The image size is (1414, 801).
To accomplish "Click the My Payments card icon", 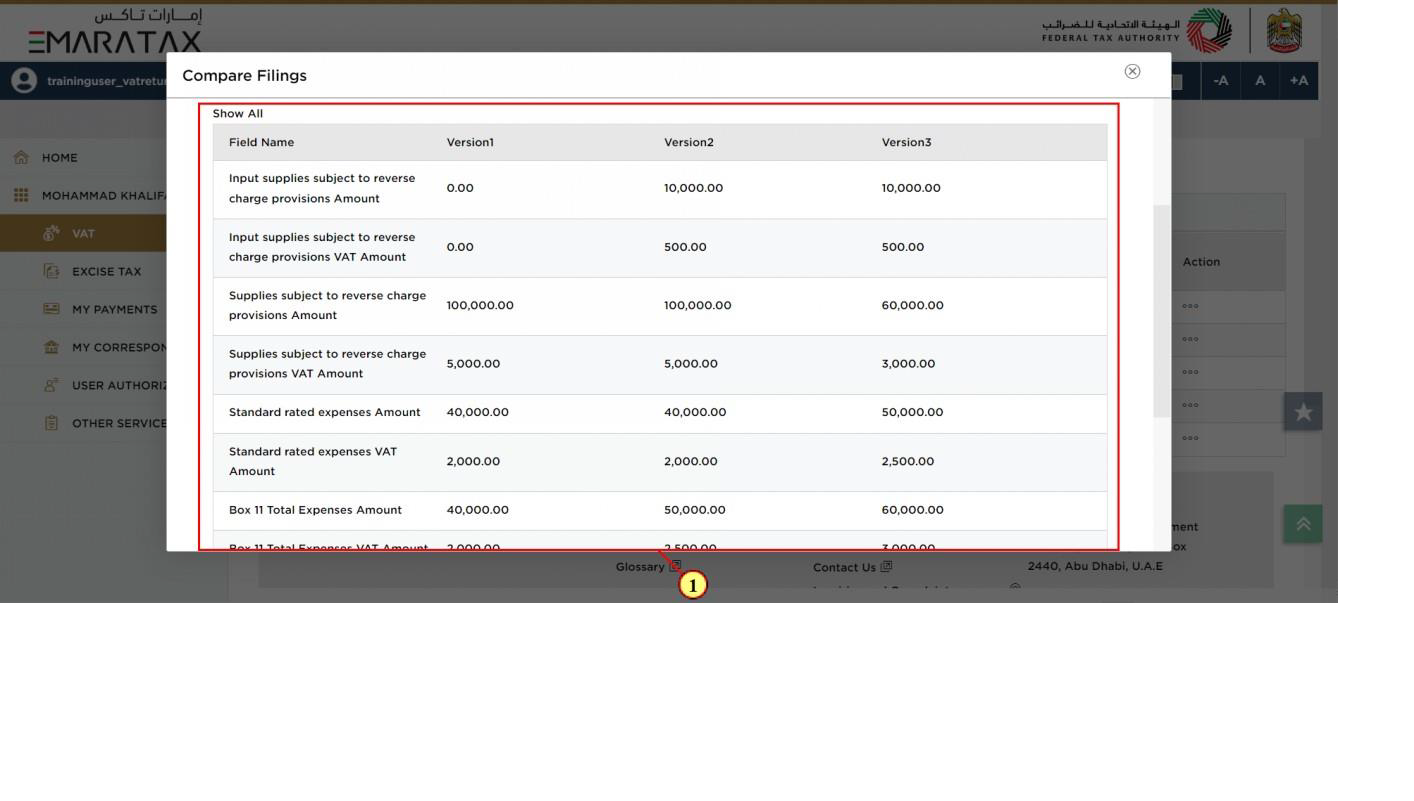I will 51,309.
